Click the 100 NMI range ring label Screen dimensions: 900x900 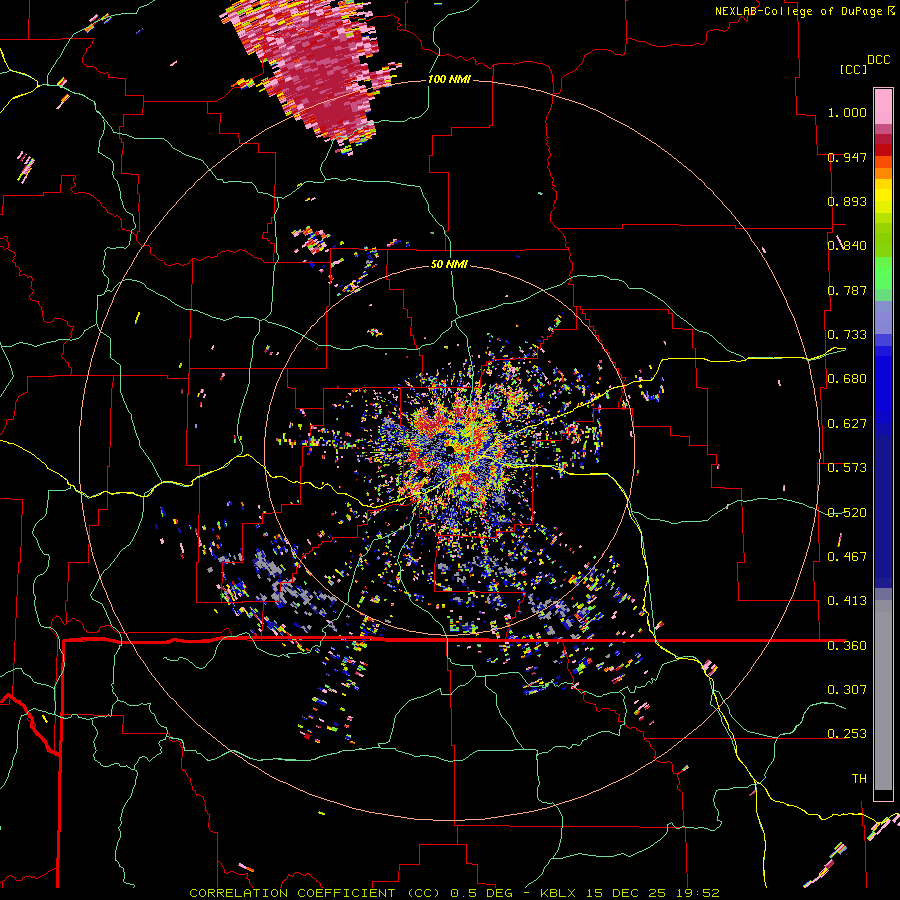pos(449,79)
